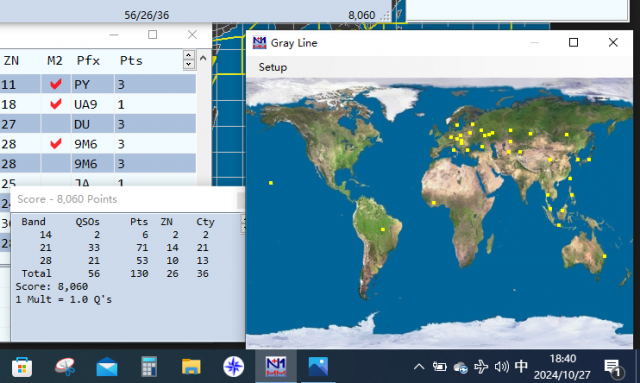
Task: Click the down arrow of the log stepper
Action: (188, 65)
